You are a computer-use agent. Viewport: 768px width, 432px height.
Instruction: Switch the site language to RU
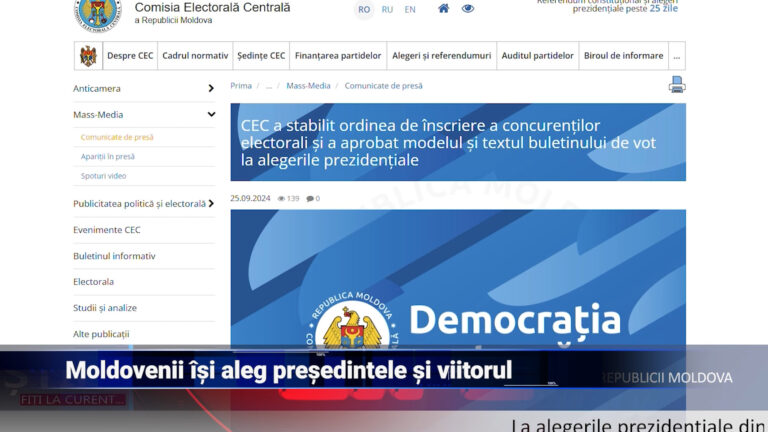tap(387, 10)
